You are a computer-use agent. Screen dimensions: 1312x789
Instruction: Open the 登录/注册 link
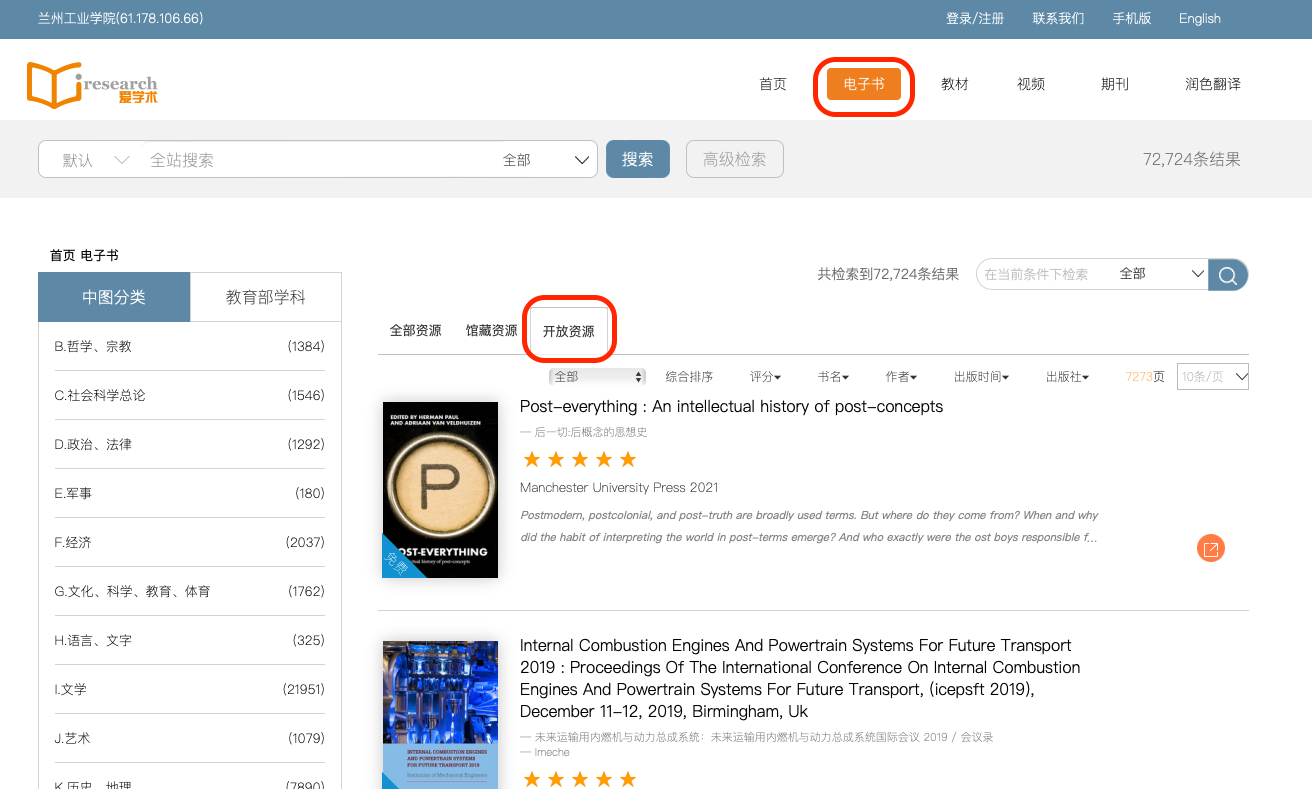tap(974, 18)
